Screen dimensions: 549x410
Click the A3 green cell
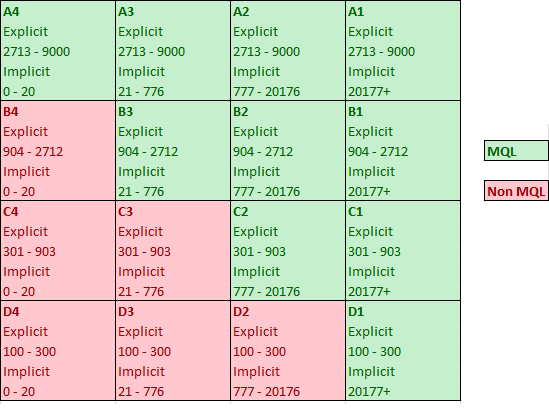click(x=173, y=51)
